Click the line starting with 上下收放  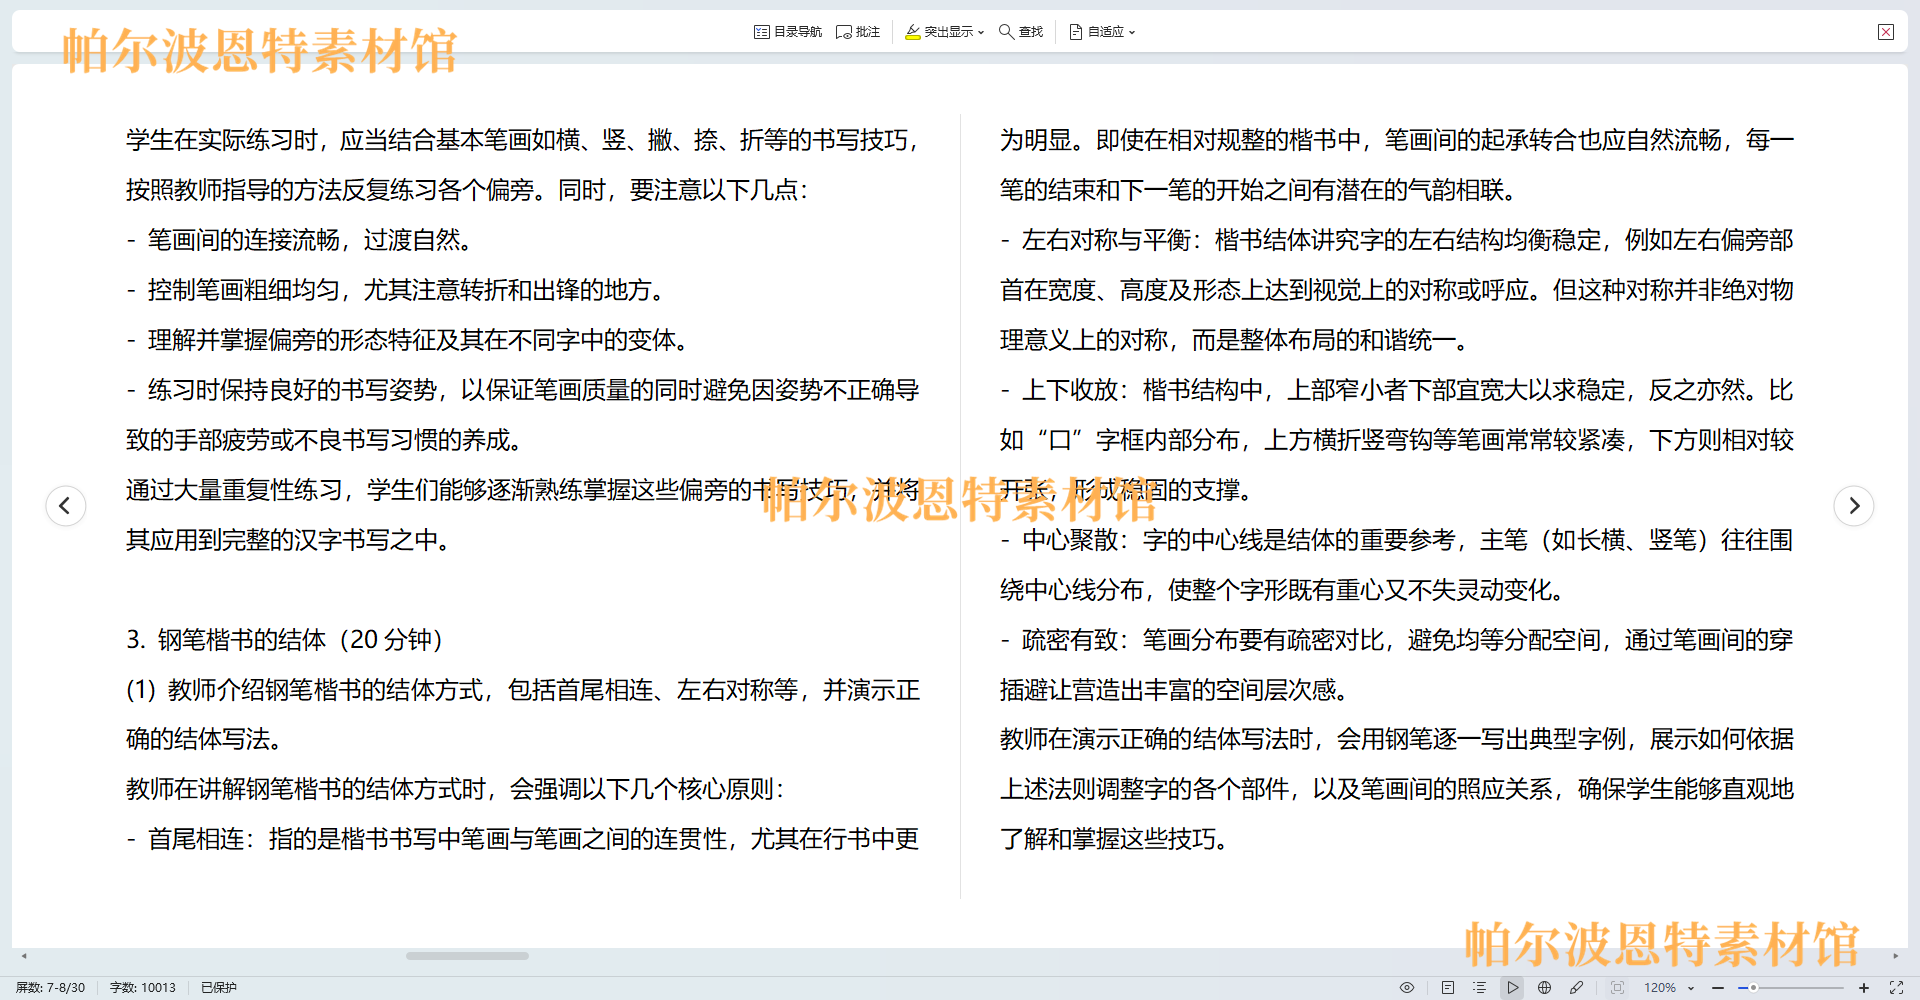tap(1397, 390)
